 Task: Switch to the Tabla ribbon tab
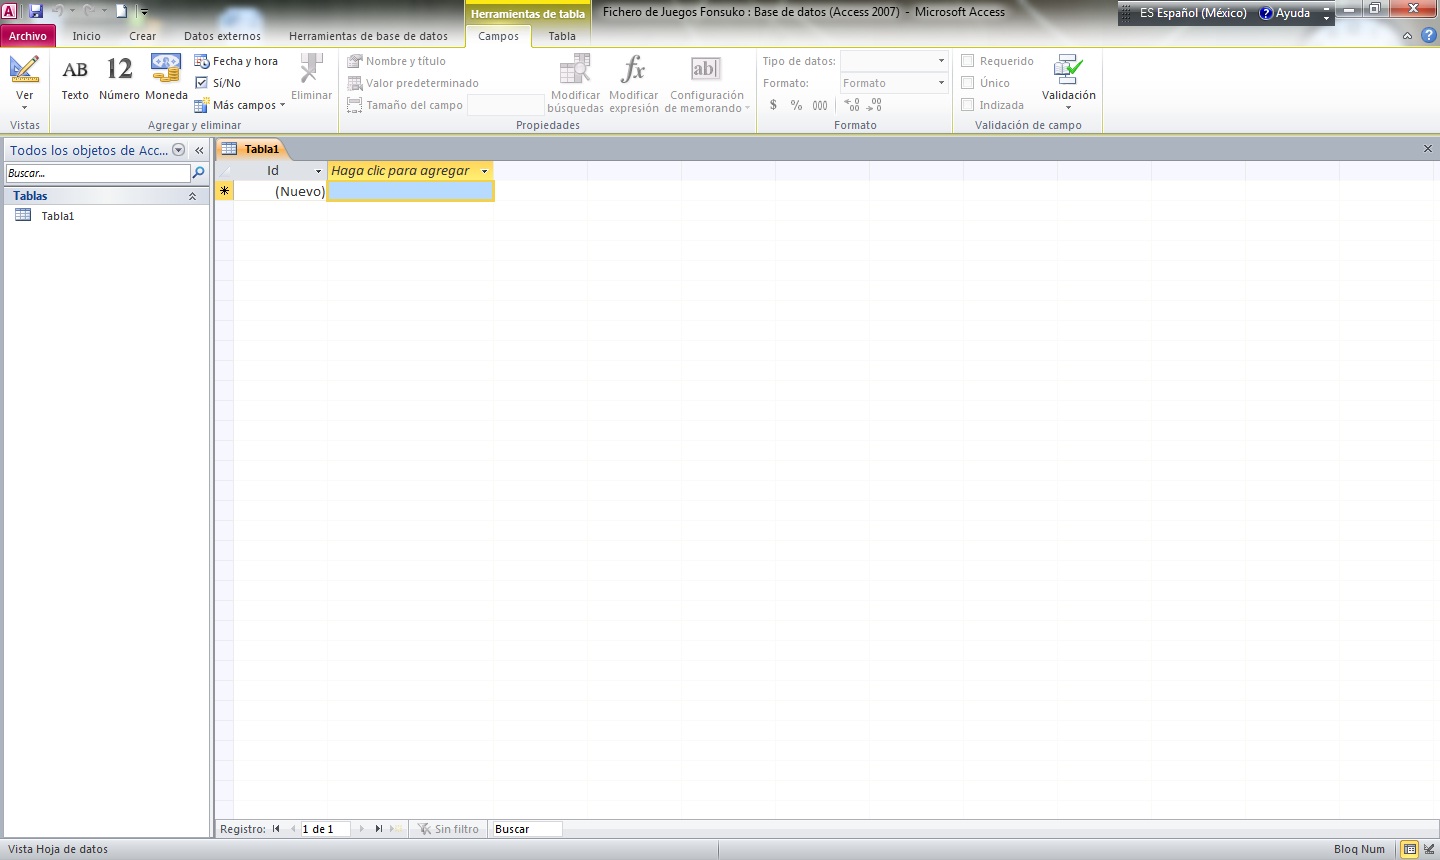click(x=561, y=35)
